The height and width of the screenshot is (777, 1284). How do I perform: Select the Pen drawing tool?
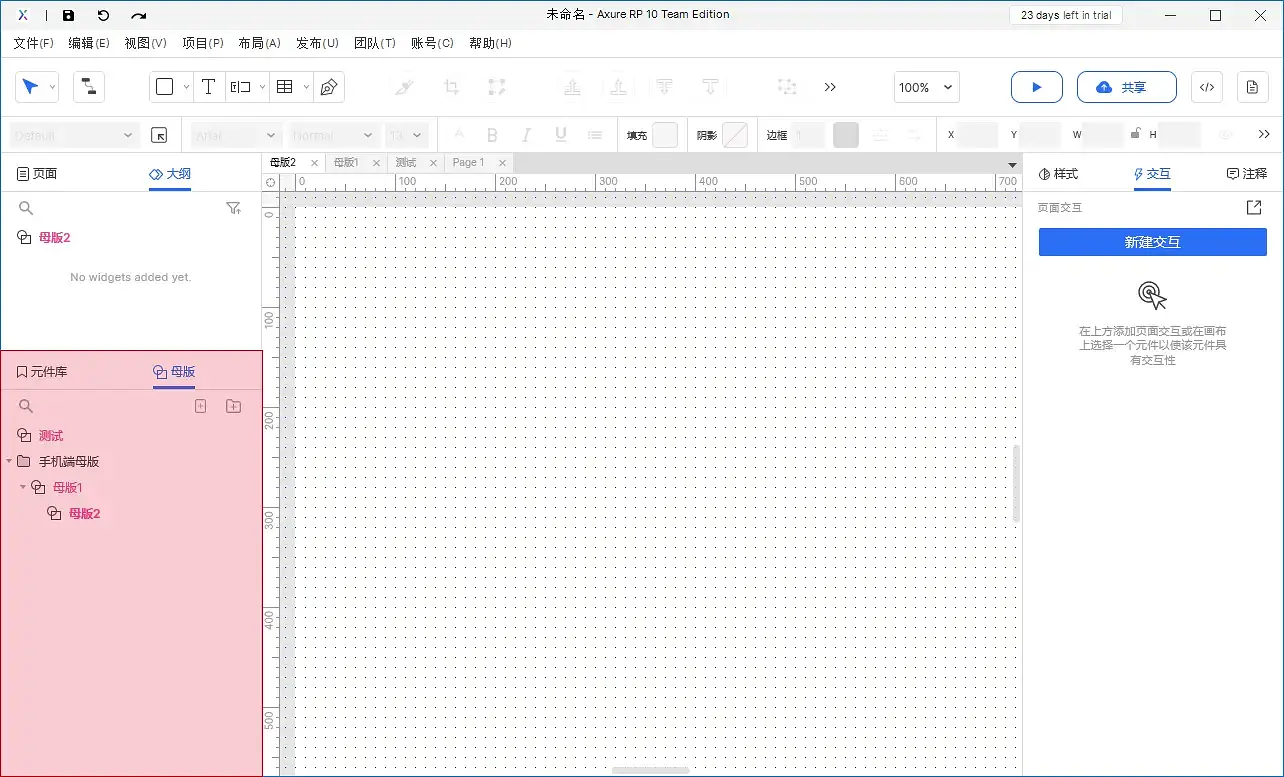pos(328,87)
